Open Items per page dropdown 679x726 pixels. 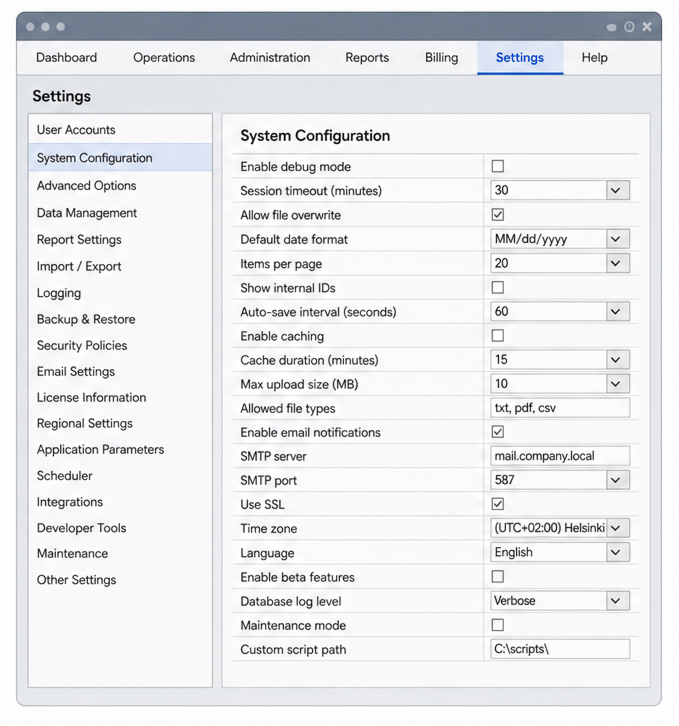(560, 263)
